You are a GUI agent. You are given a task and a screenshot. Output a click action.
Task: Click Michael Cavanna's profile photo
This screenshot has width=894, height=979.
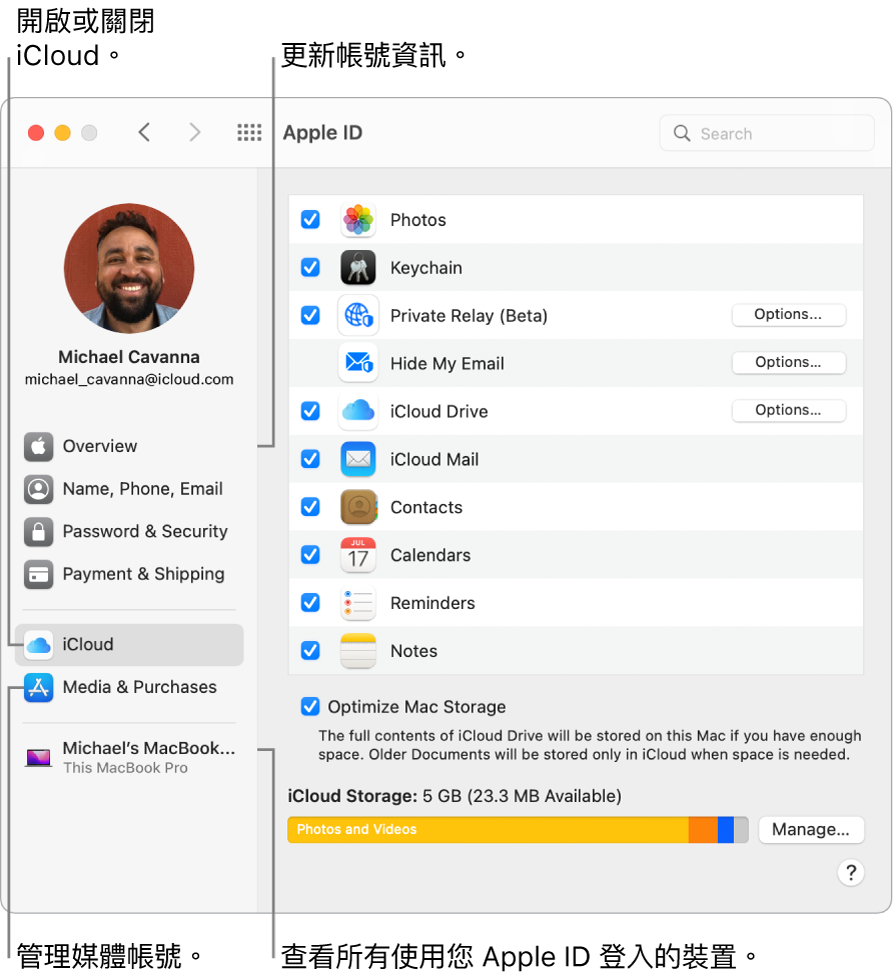129,268
